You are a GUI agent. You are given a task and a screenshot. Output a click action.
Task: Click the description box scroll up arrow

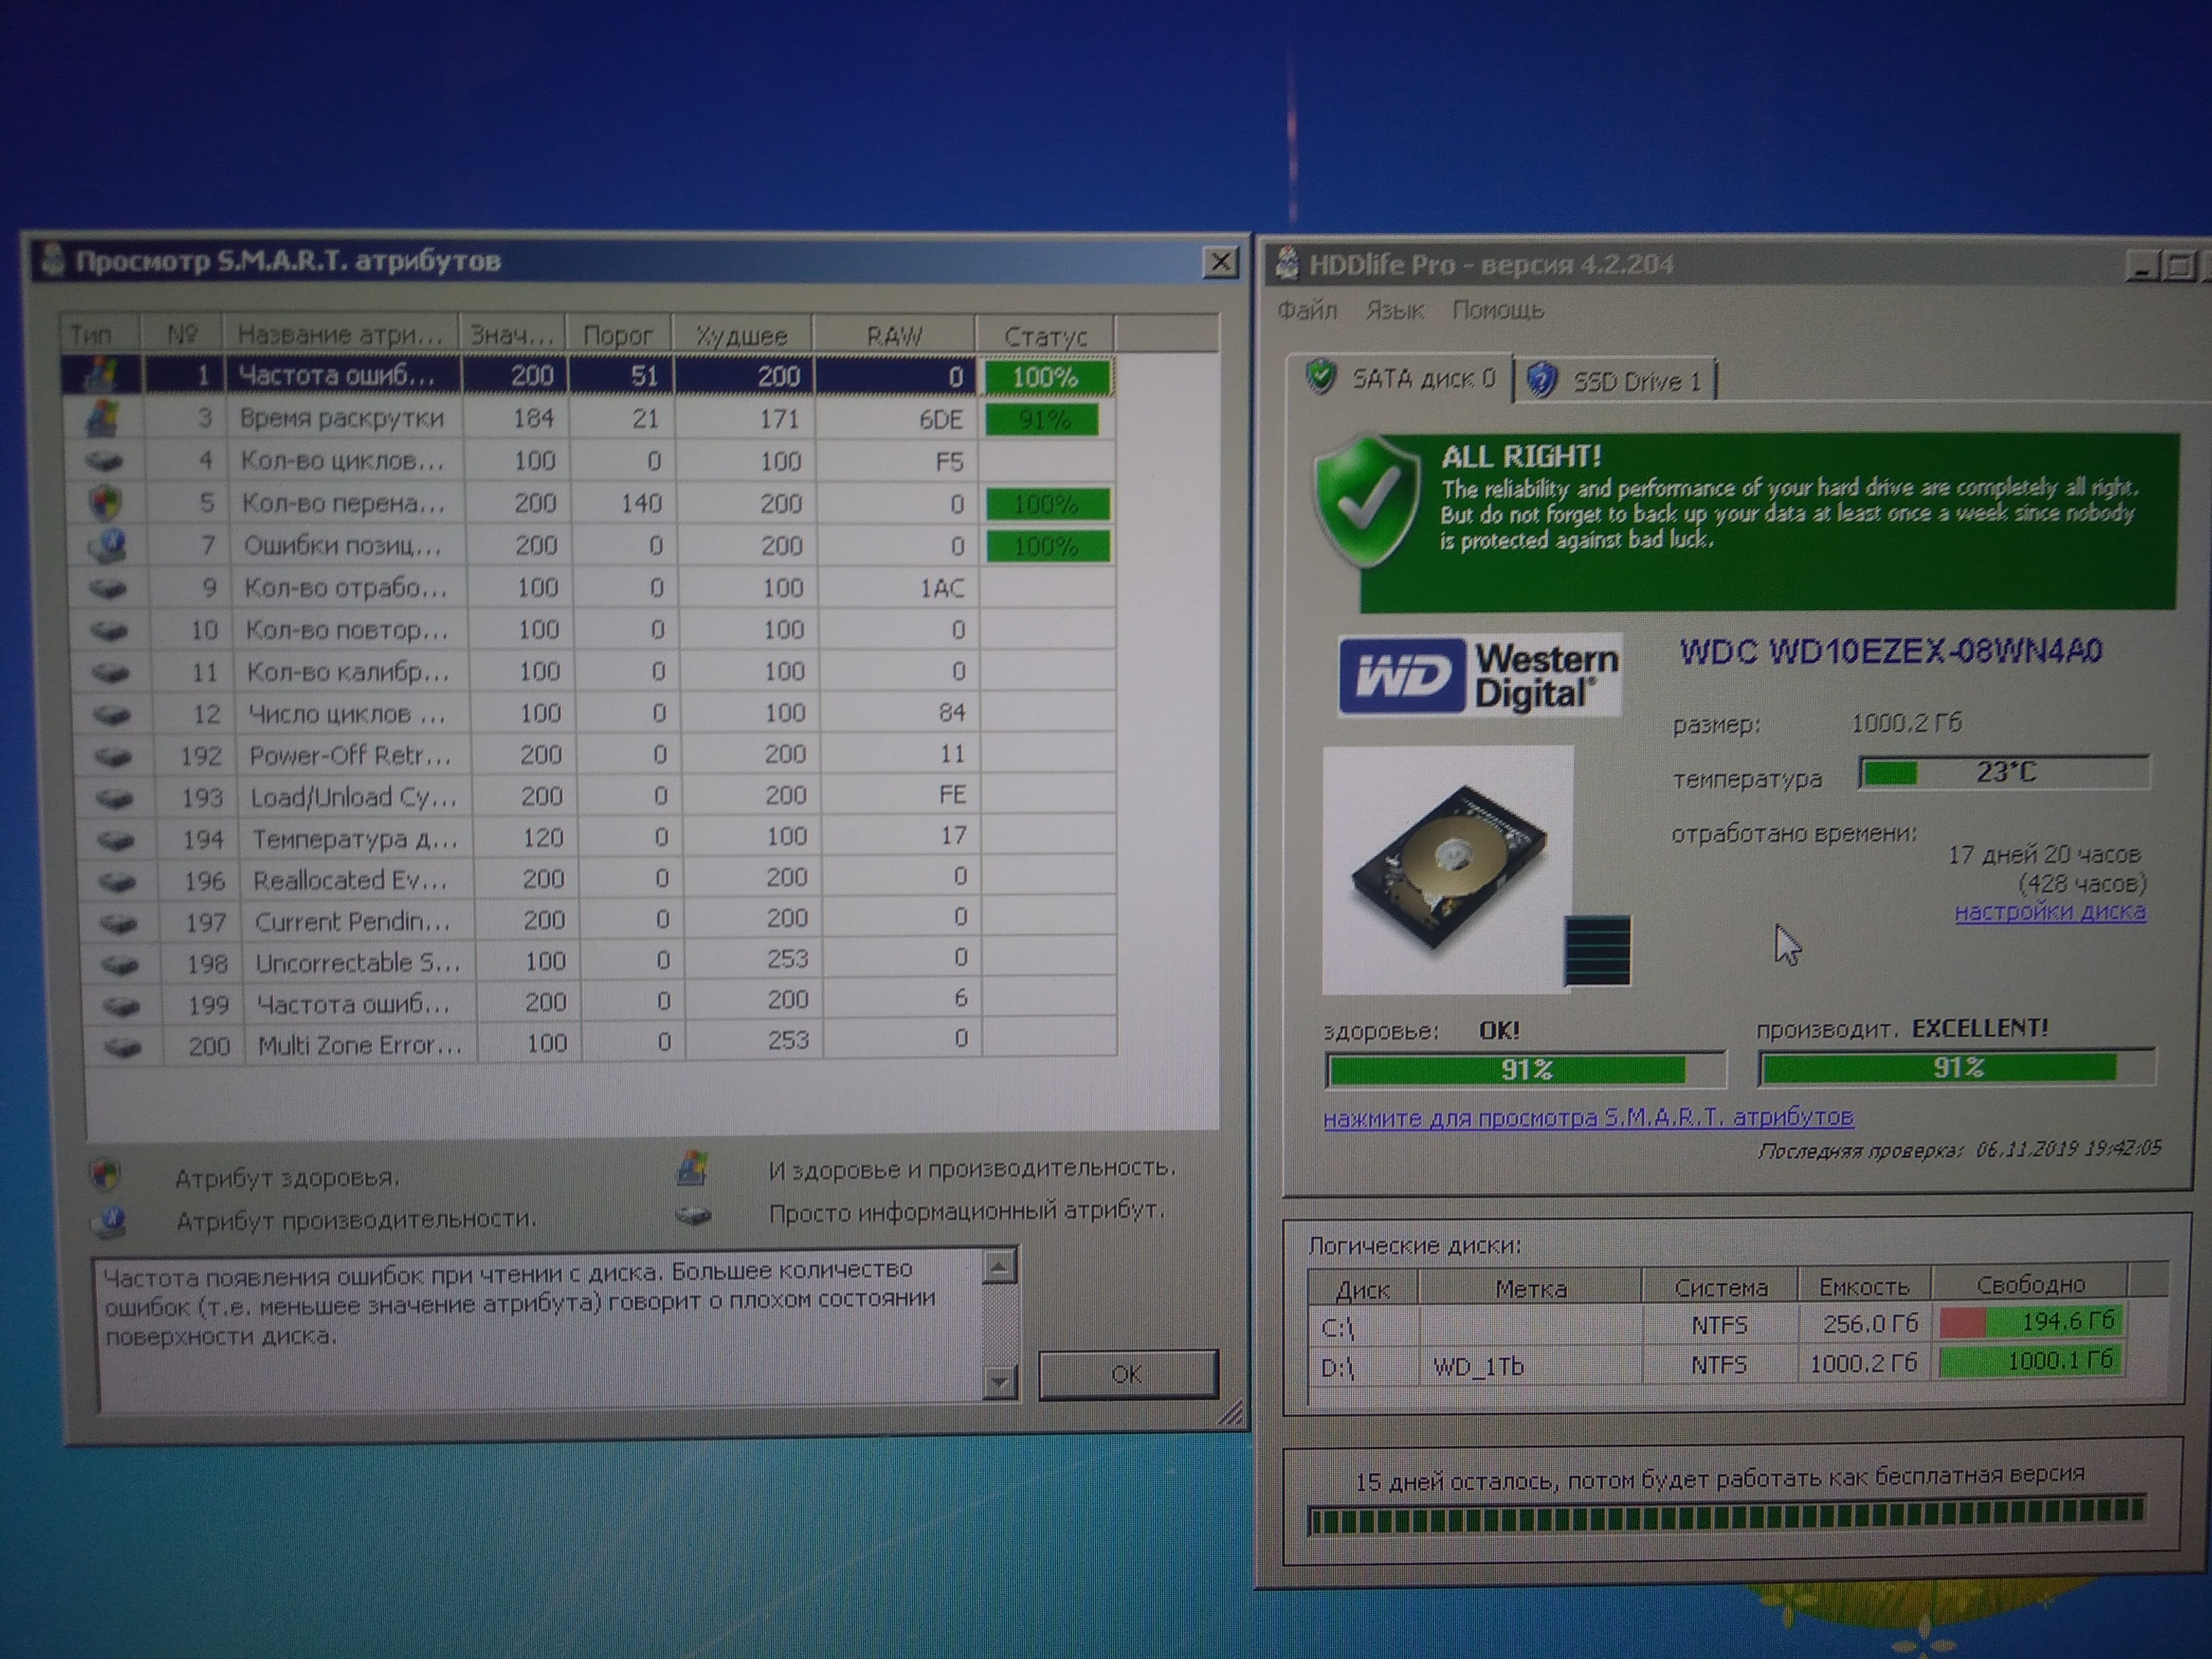(999, 1267)
